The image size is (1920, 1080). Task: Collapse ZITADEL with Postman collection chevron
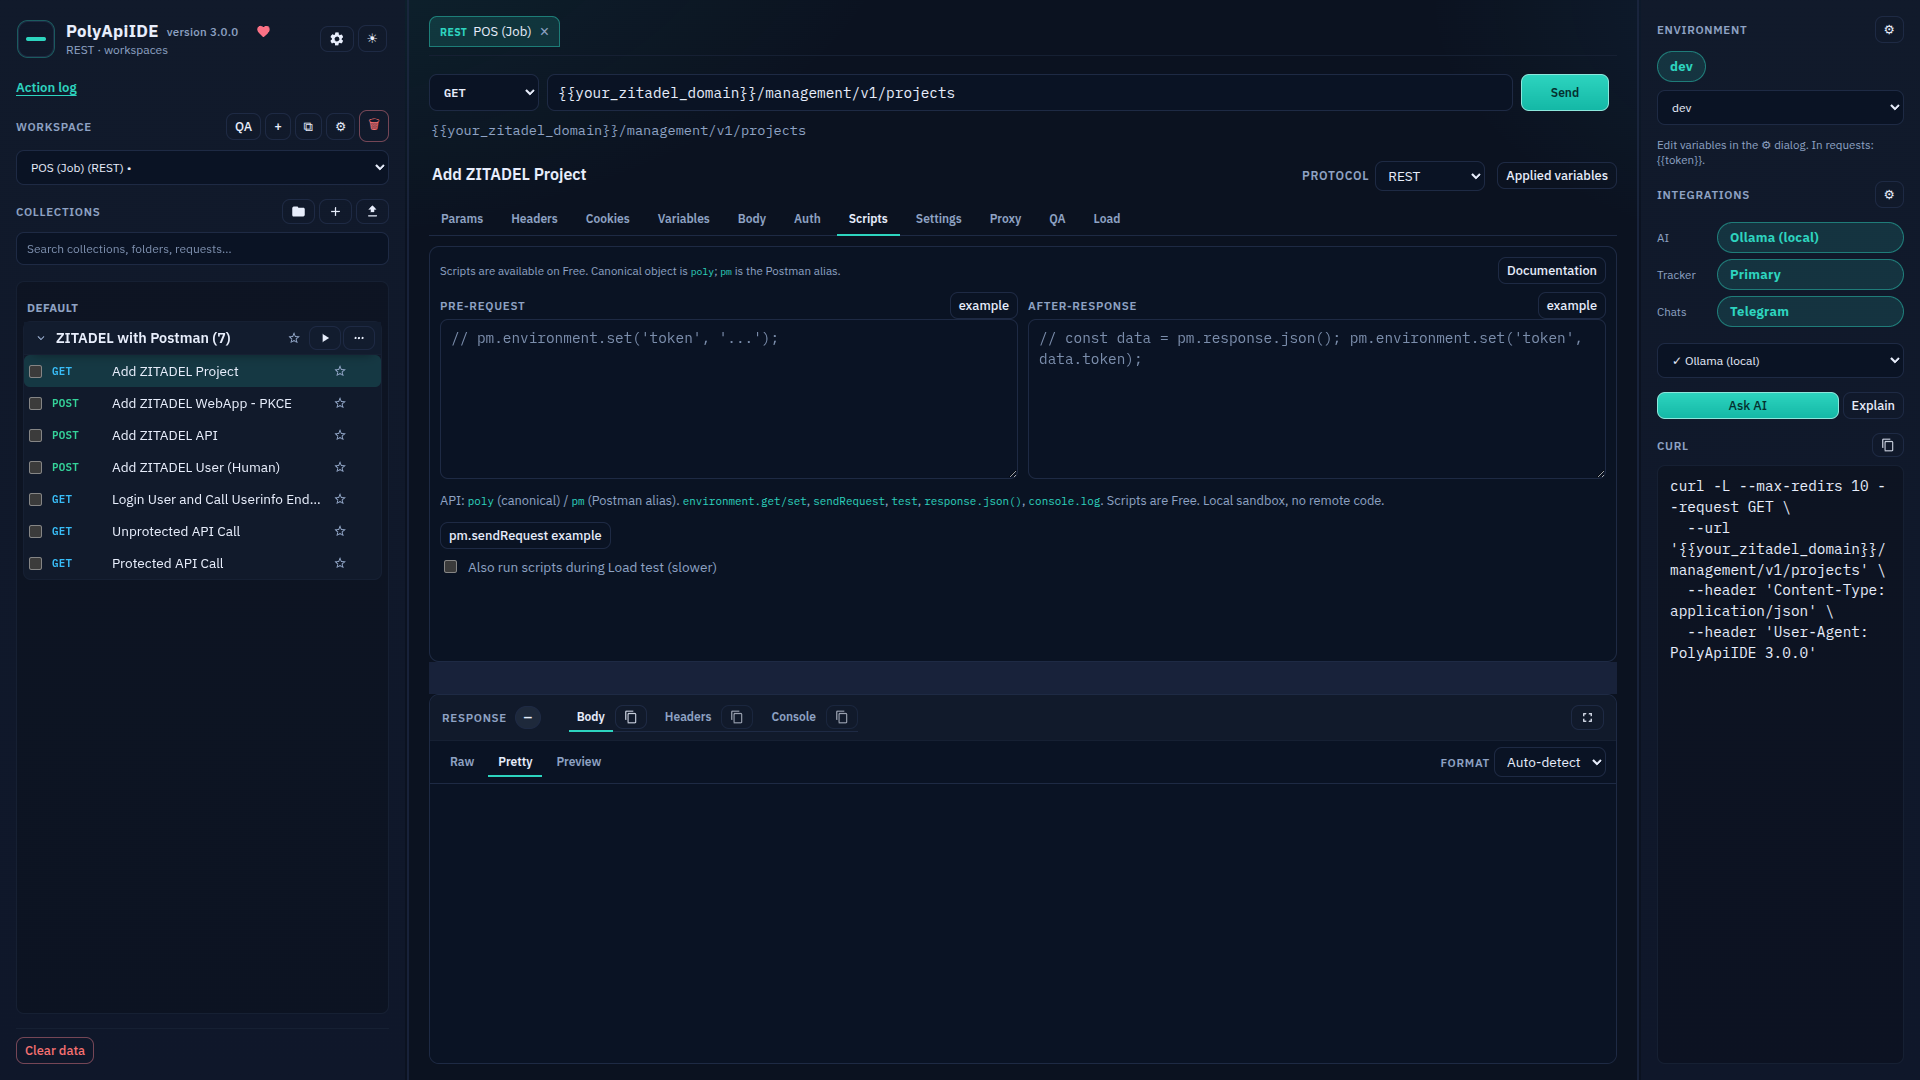tap(41, 338)
